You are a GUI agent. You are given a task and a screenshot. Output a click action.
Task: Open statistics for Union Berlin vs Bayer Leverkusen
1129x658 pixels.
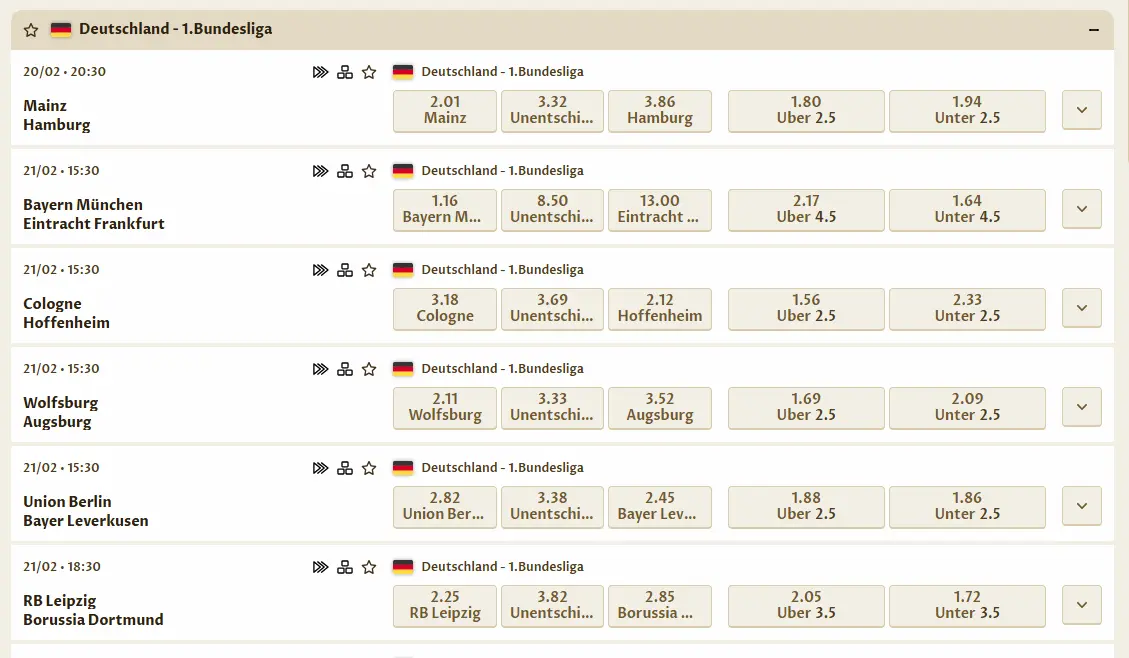[345, 467]
